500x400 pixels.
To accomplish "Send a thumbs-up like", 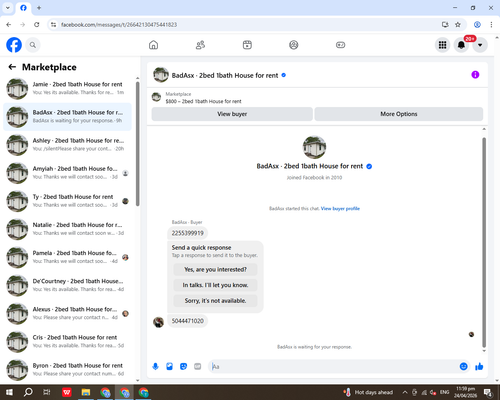I will 479,367.
